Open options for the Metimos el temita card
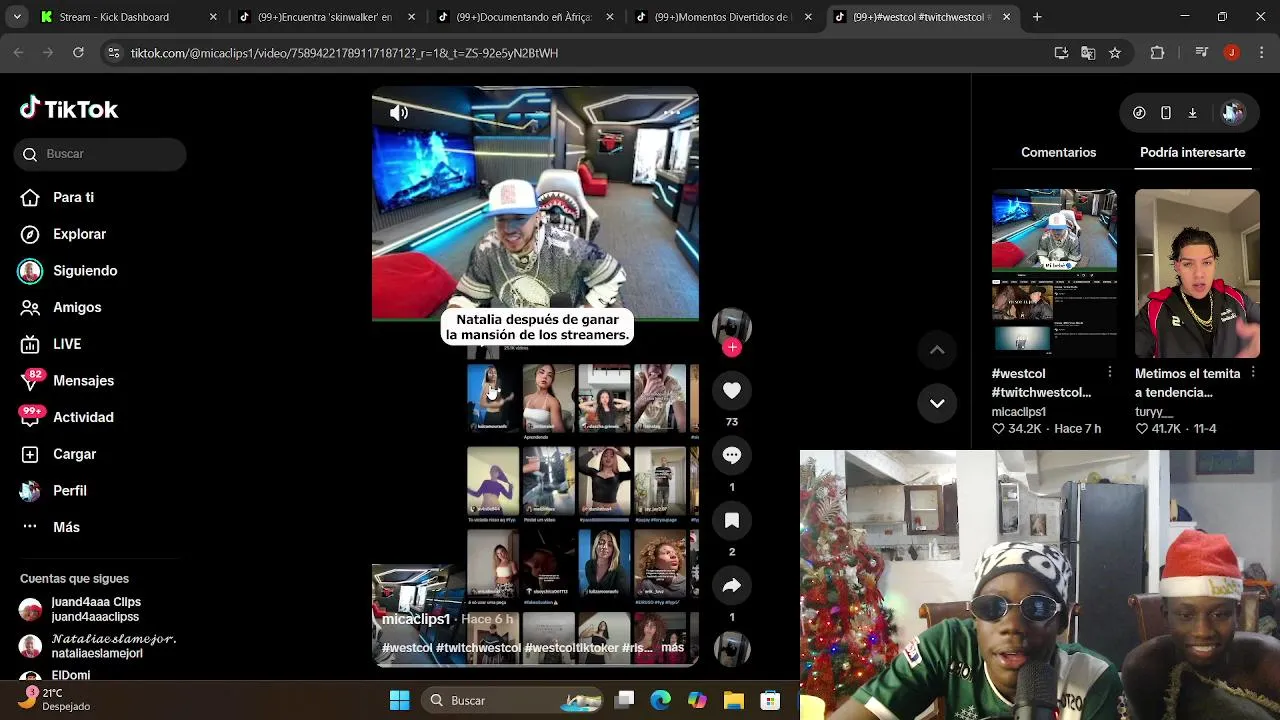Screen dimensions: 1280x720 point(1253,372)
